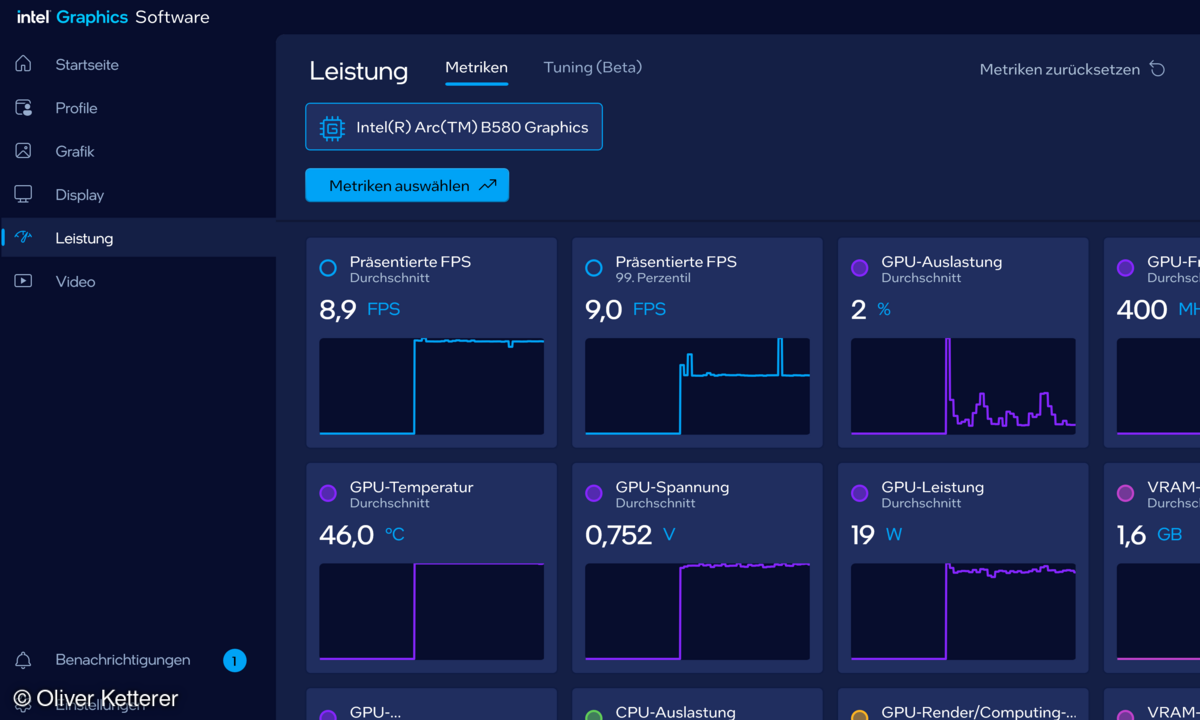
Task: Click the Benachrichtigungen bell icon
Action: pos(23,660)
